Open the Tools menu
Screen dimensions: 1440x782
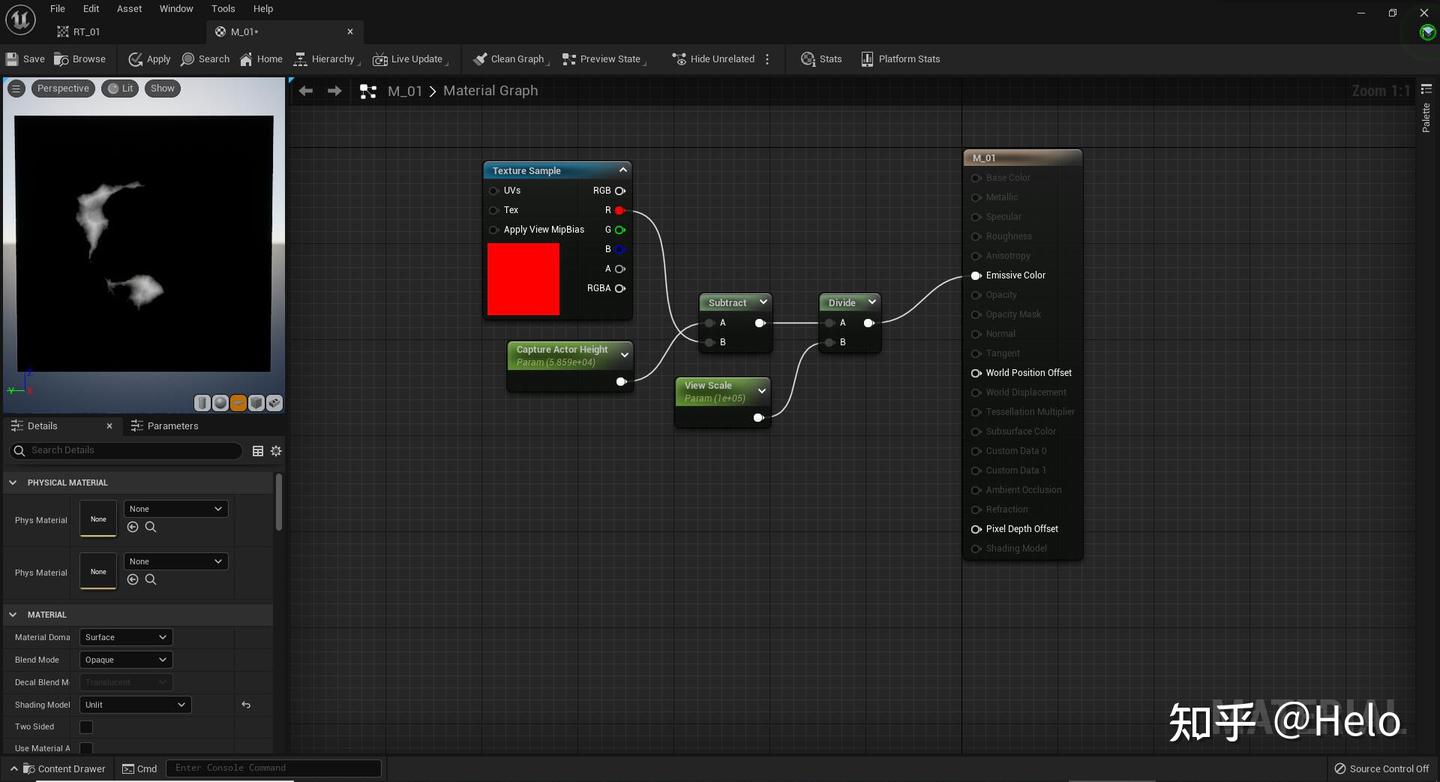222,8
